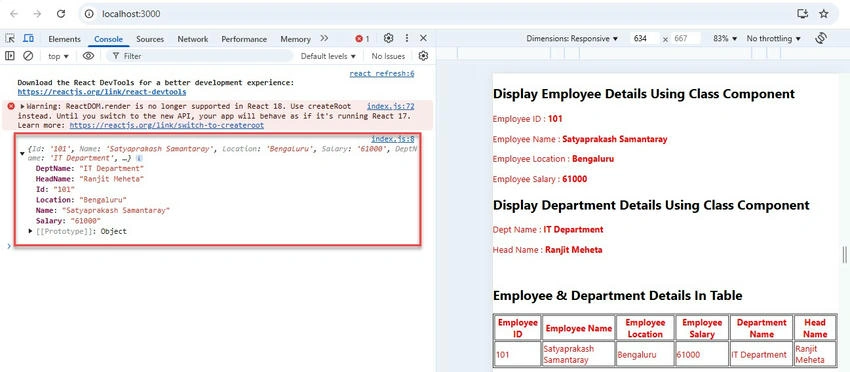This screenshot has width=850, height=372.
Task: Open the react refresh:6 source link
Action: [382, 74]
